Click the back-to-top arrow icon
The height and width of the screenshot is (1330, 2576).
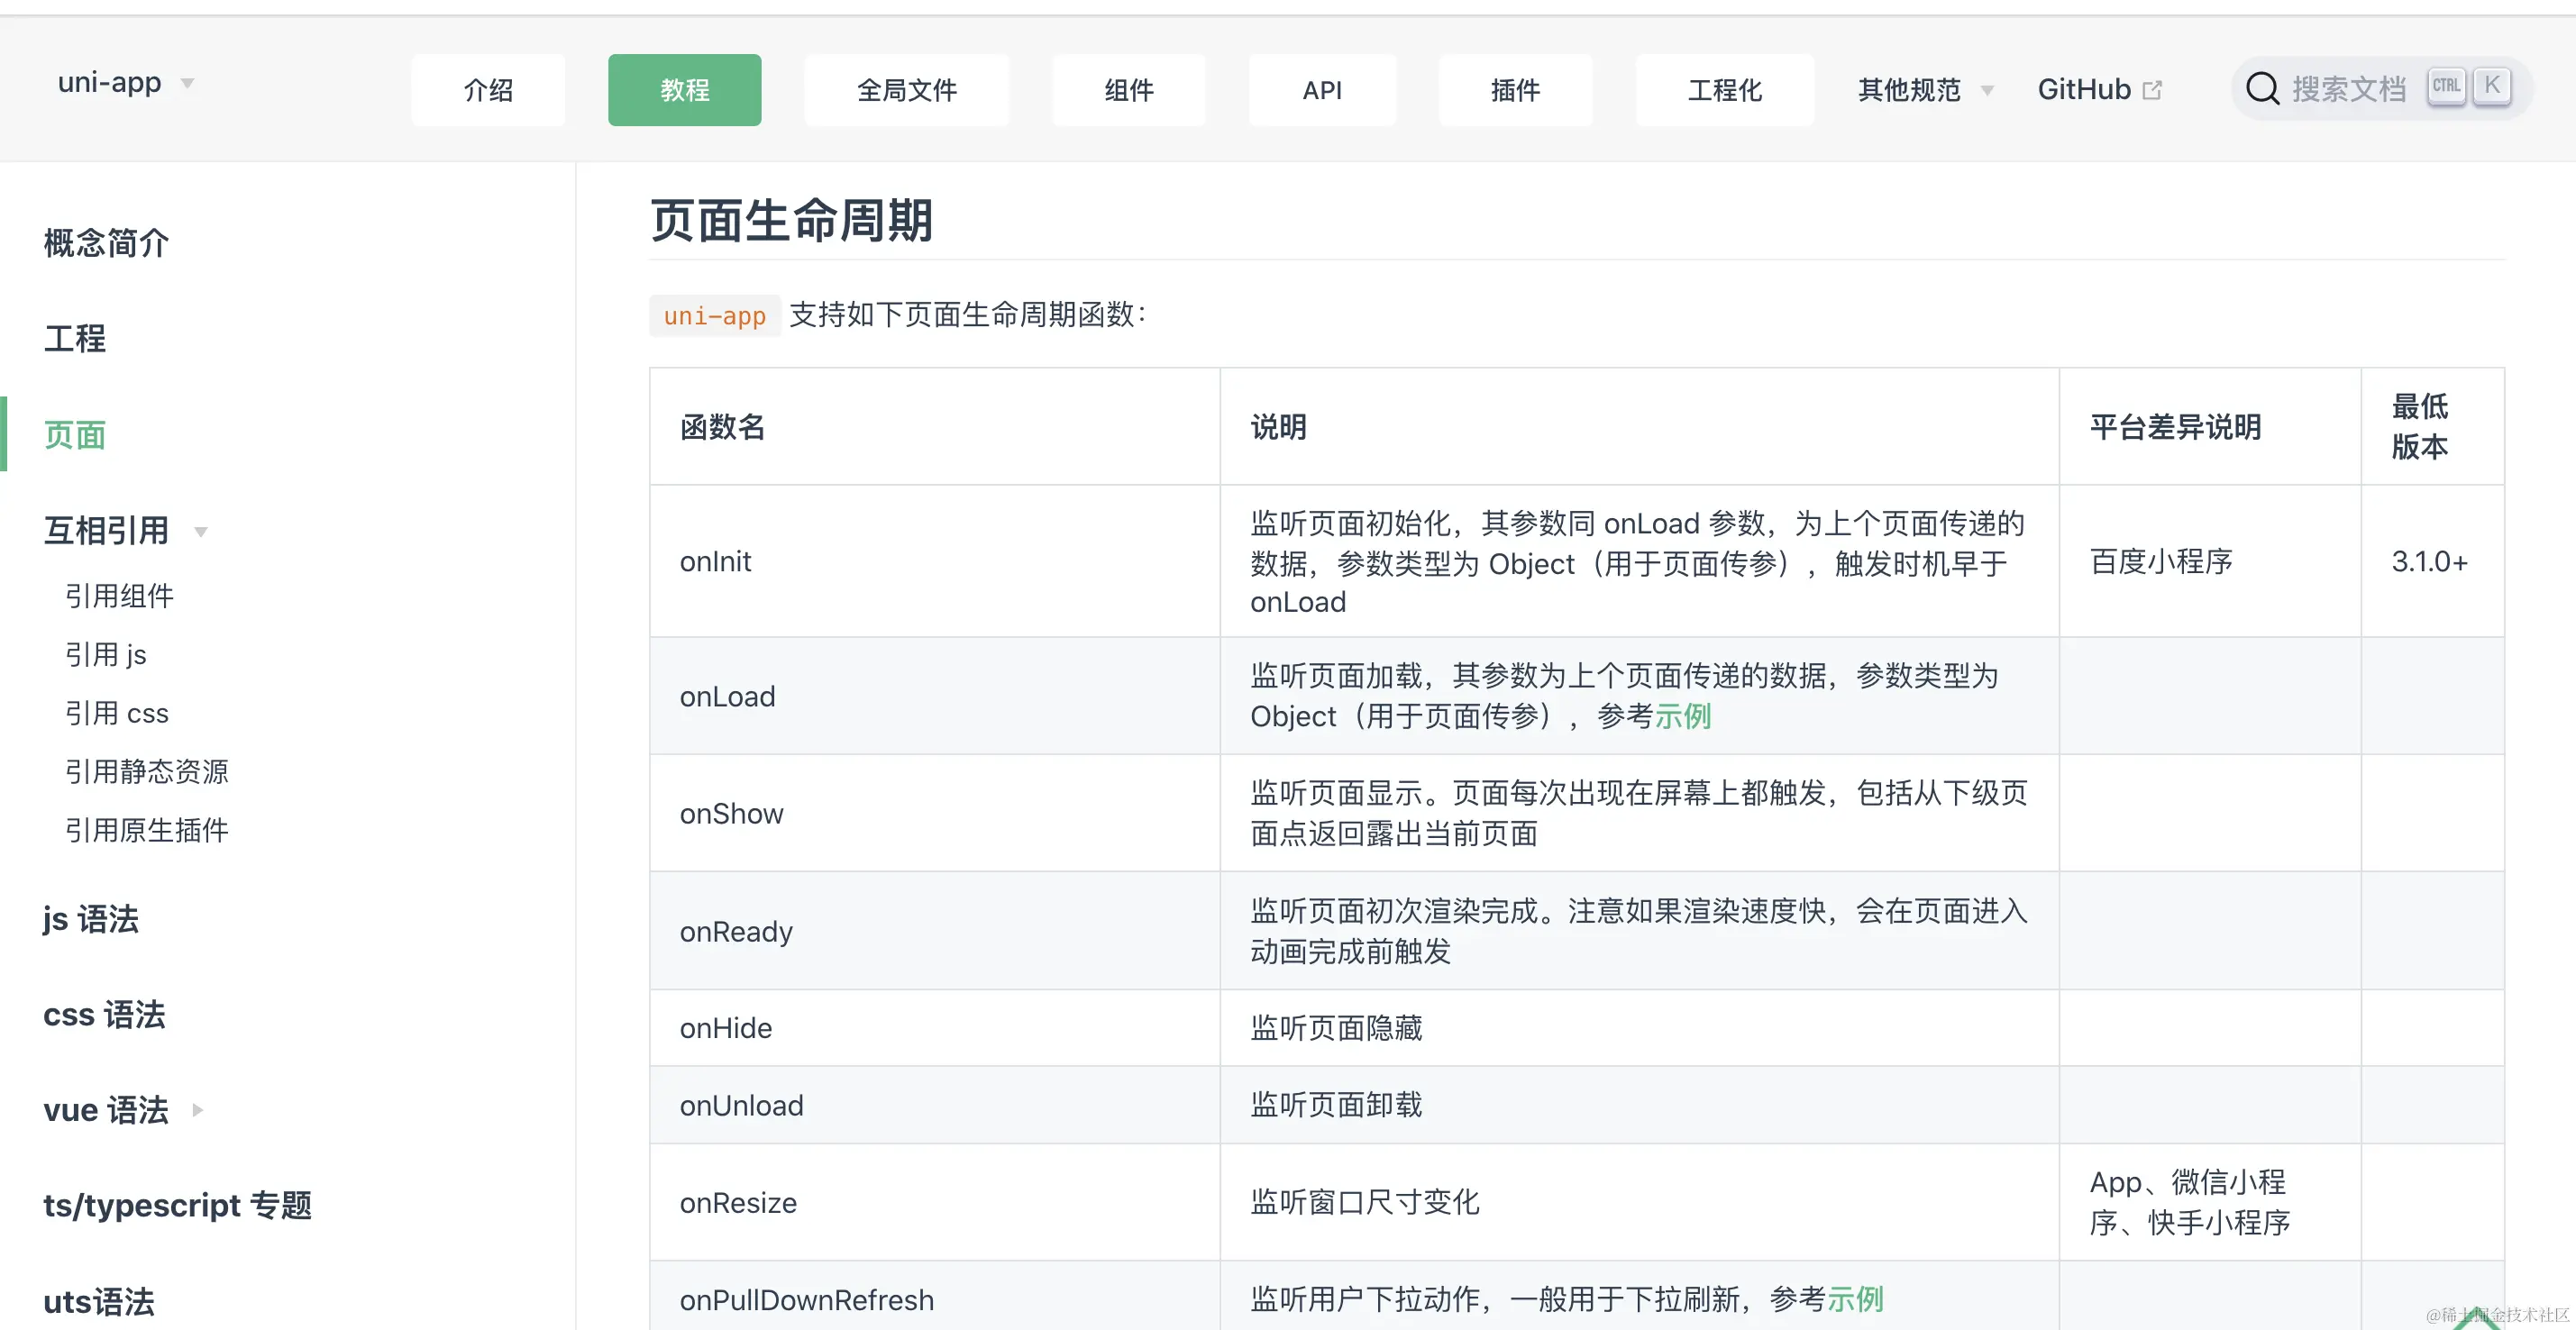pos(2476,1320)
